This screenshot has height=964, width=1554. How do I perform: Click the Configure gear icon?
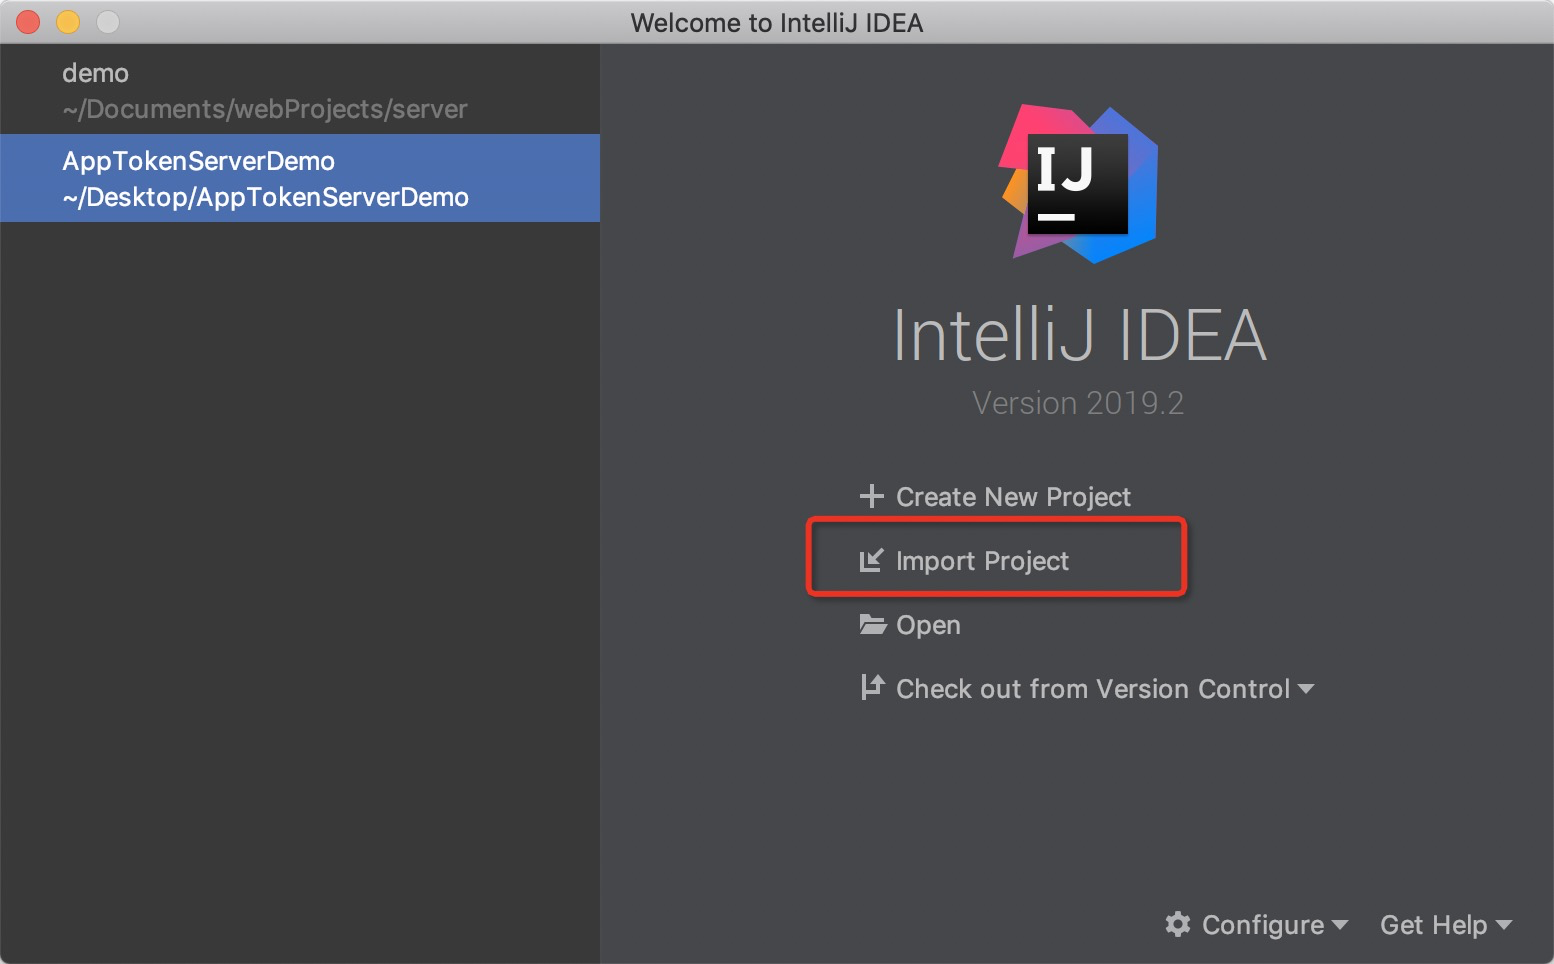pos(1178,924)
